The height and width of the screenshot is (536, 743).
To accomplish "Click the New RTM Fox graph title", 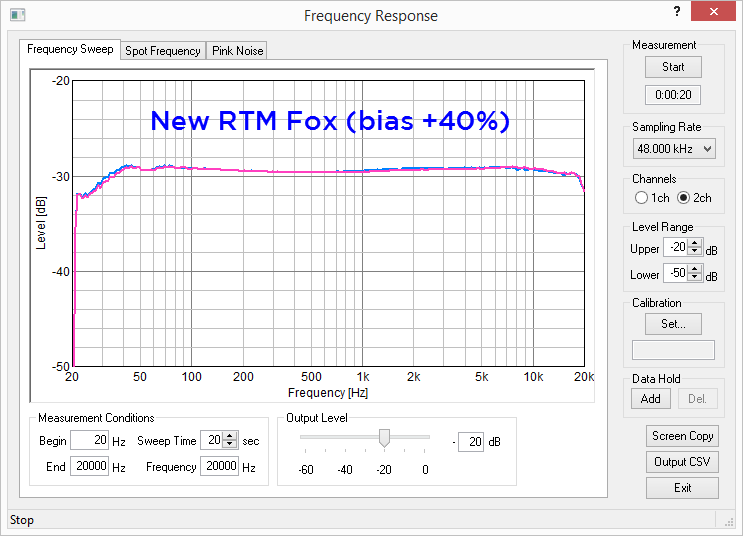I will 330,121.
